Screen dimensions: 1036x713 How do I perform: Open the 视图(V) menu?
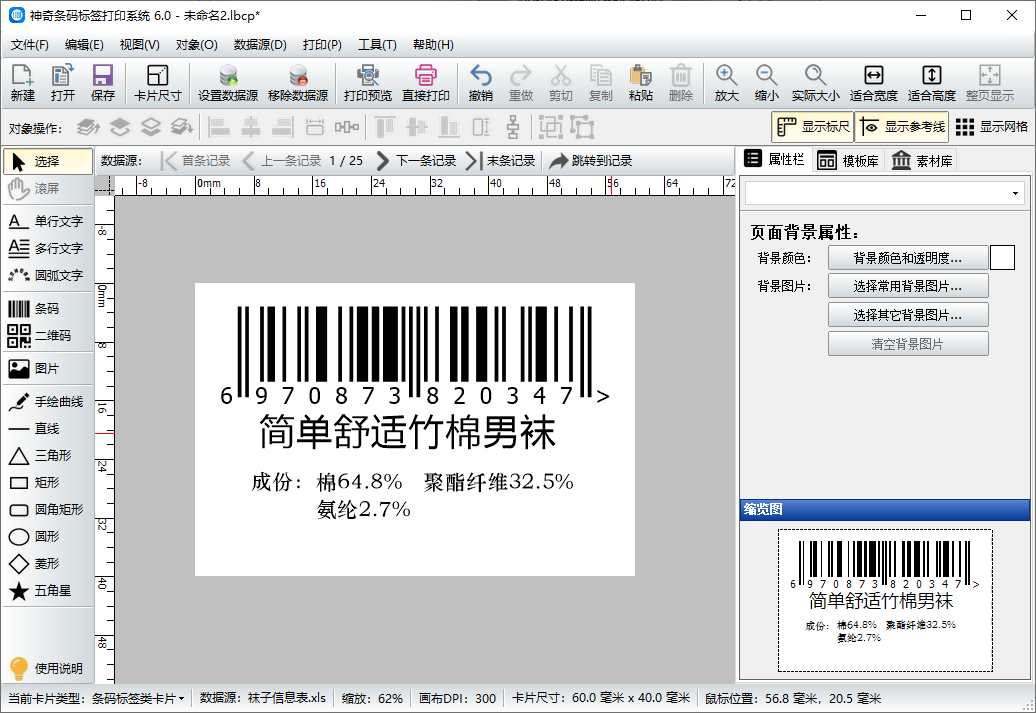pyautogui.click(x=139, y=45)
